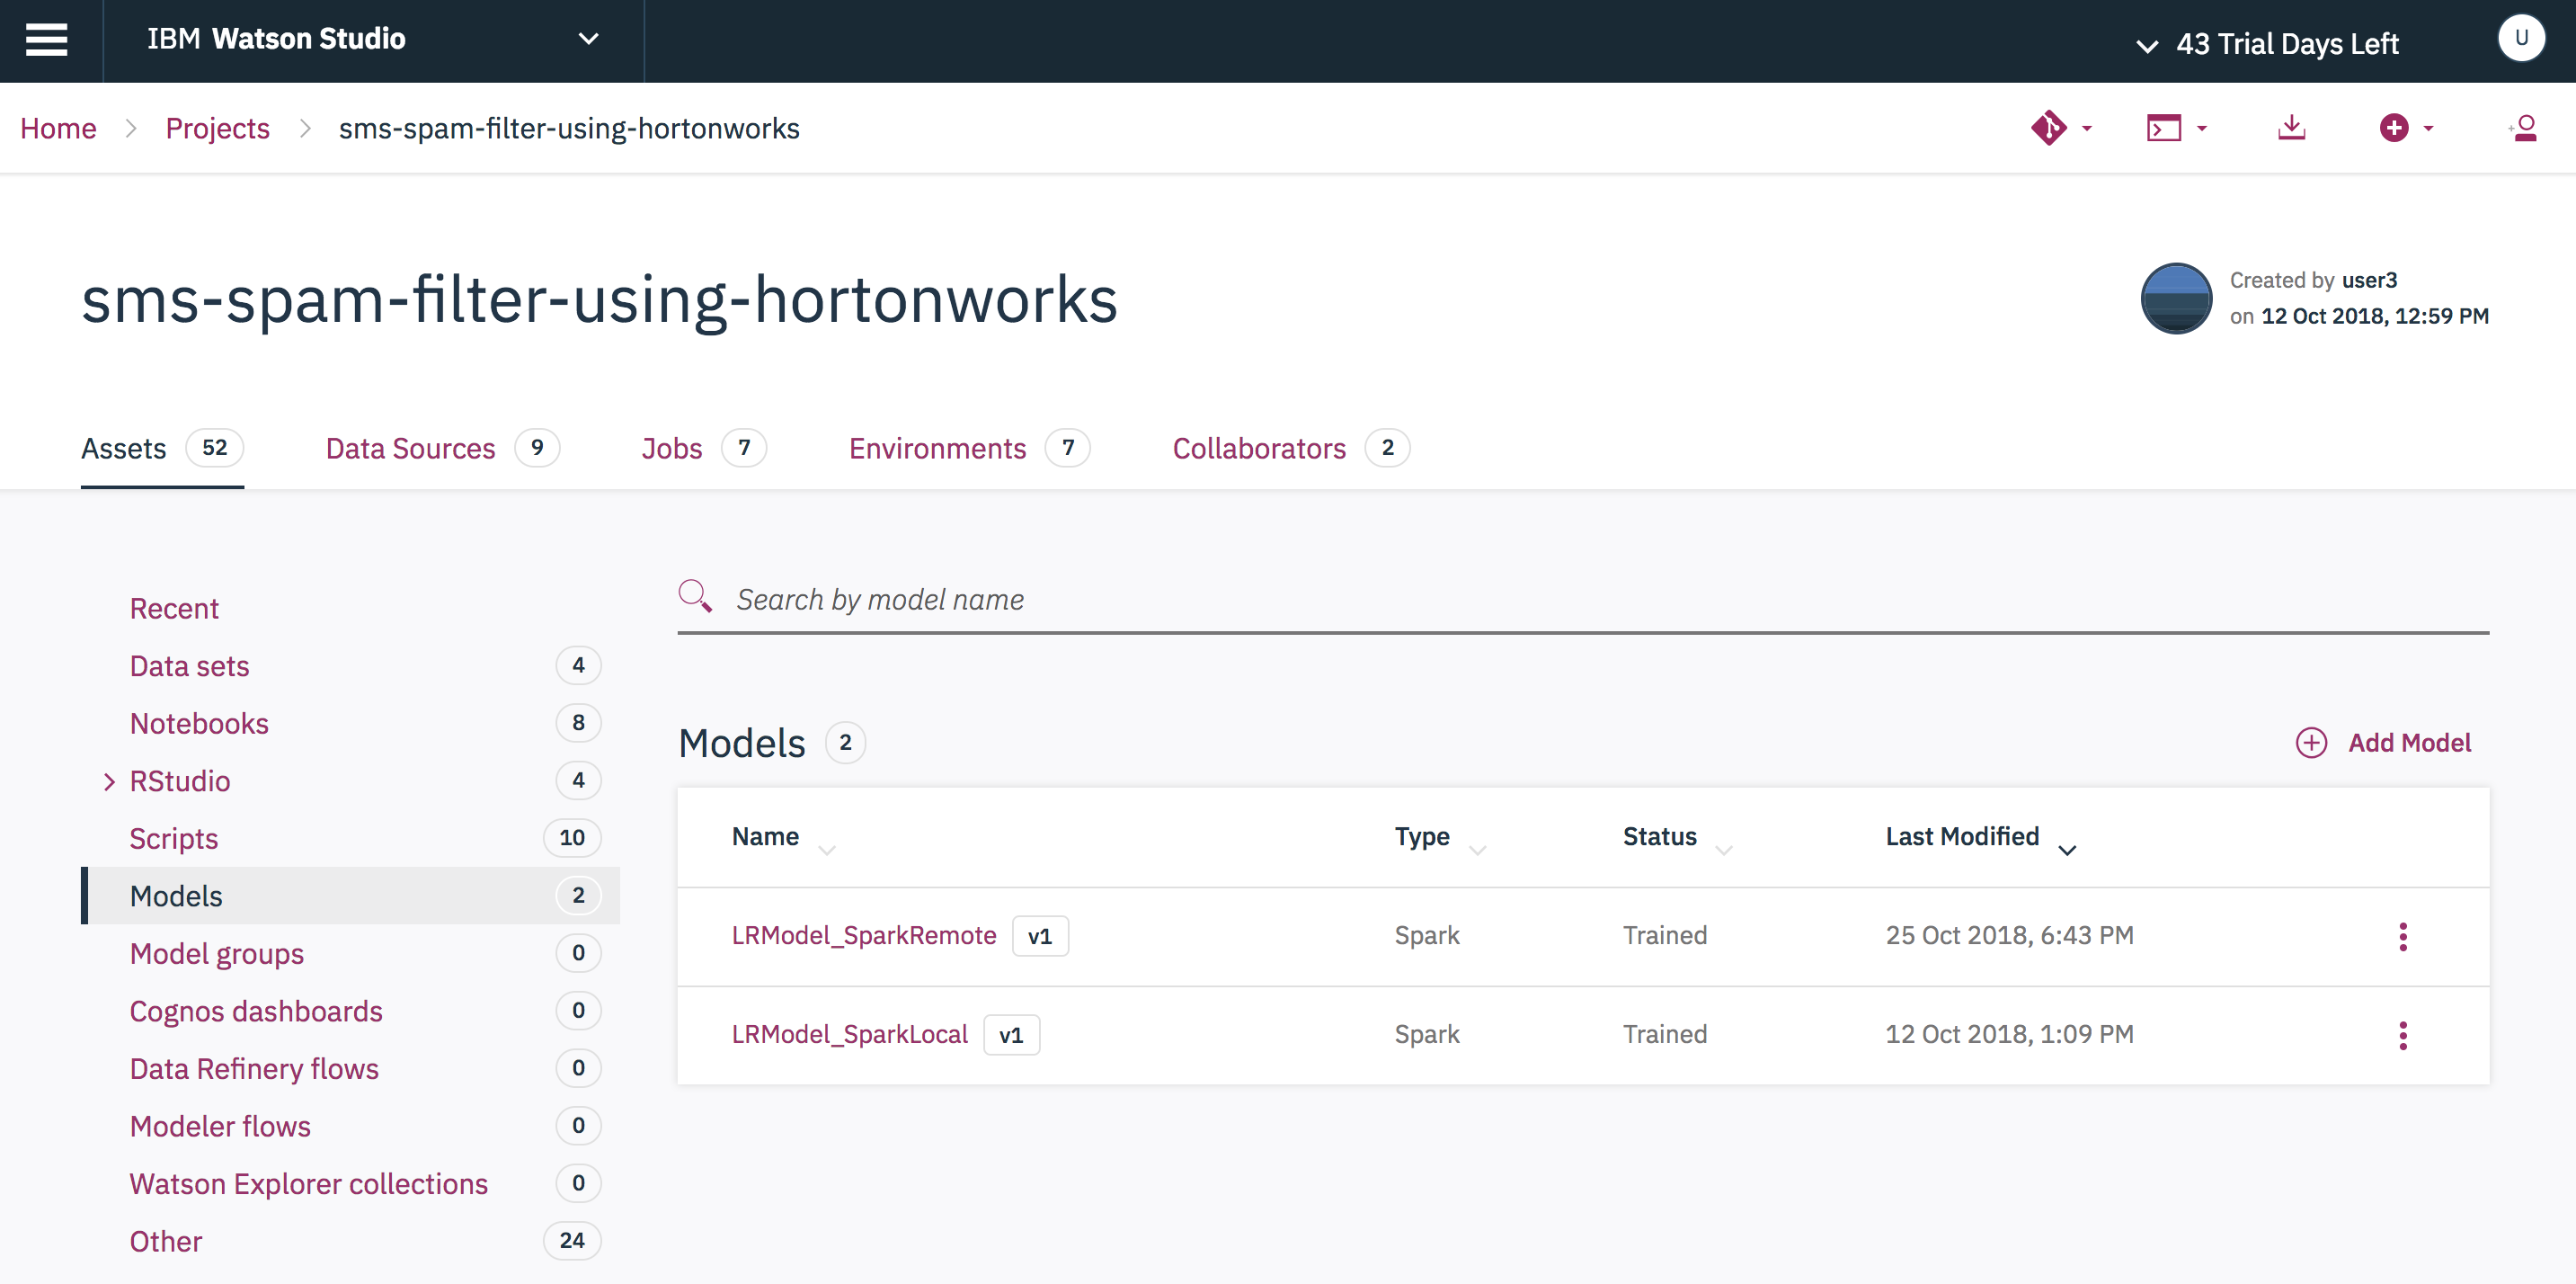Viewport: 2576px width, 1284px height.
Task: Sort the models by Name column
Action: [765, 837]
